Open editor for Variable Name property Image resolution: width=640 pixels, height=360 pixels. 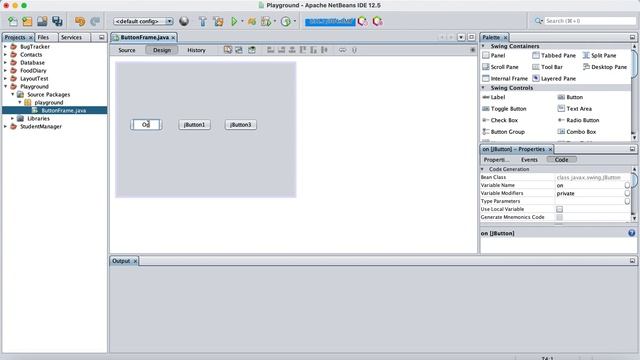[x=627, y=185]
